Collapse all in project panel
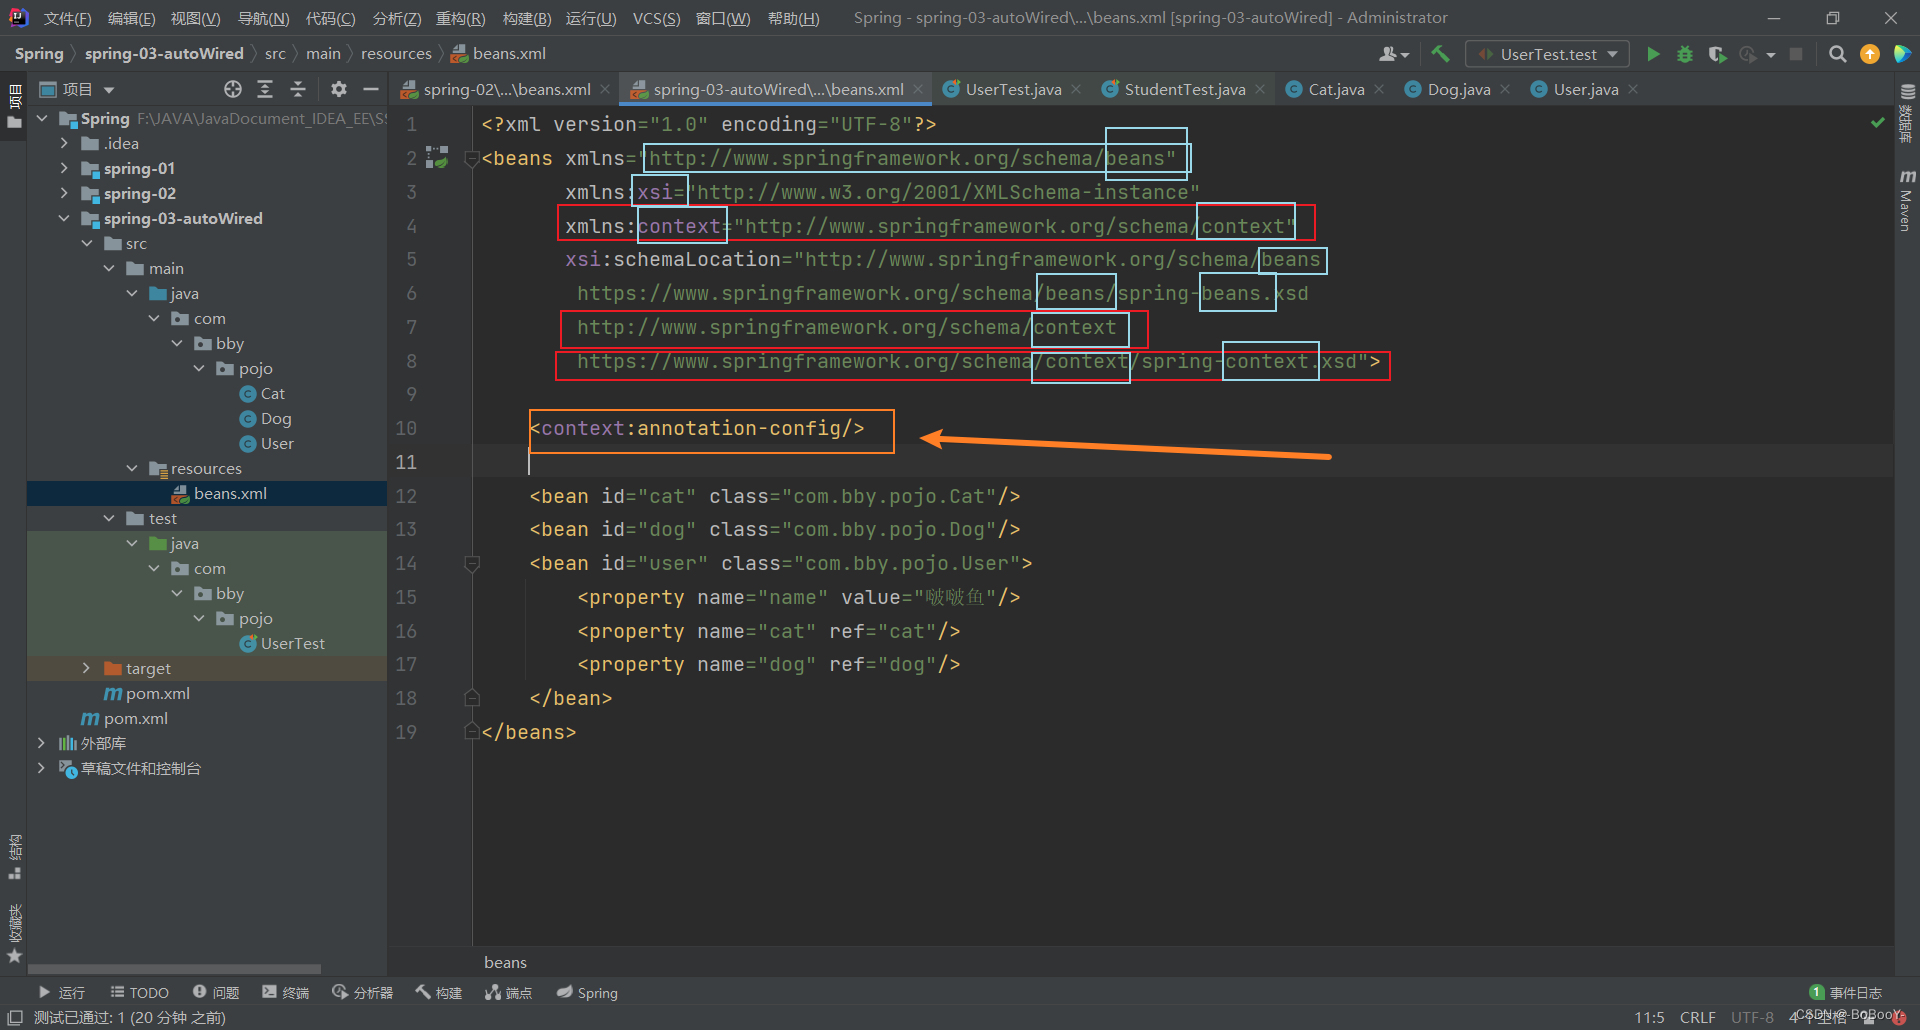Image resolution: width=1920 pixels, height=1030 pixels. 298,89
